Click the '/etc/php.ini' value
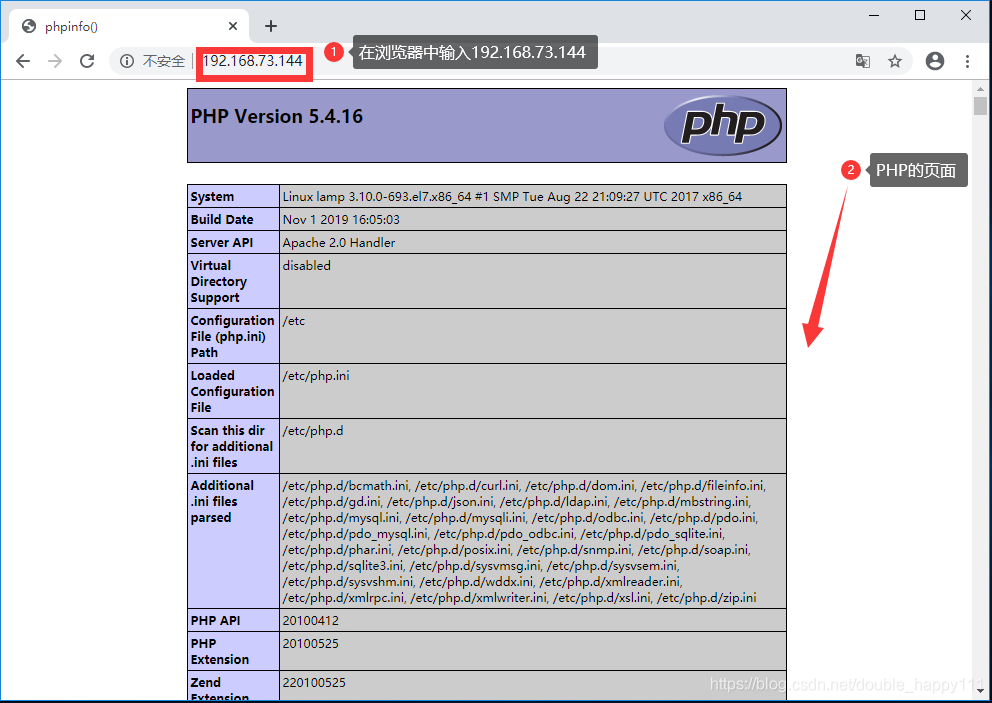Screen dimensions: 992x703 coord(316,376)
